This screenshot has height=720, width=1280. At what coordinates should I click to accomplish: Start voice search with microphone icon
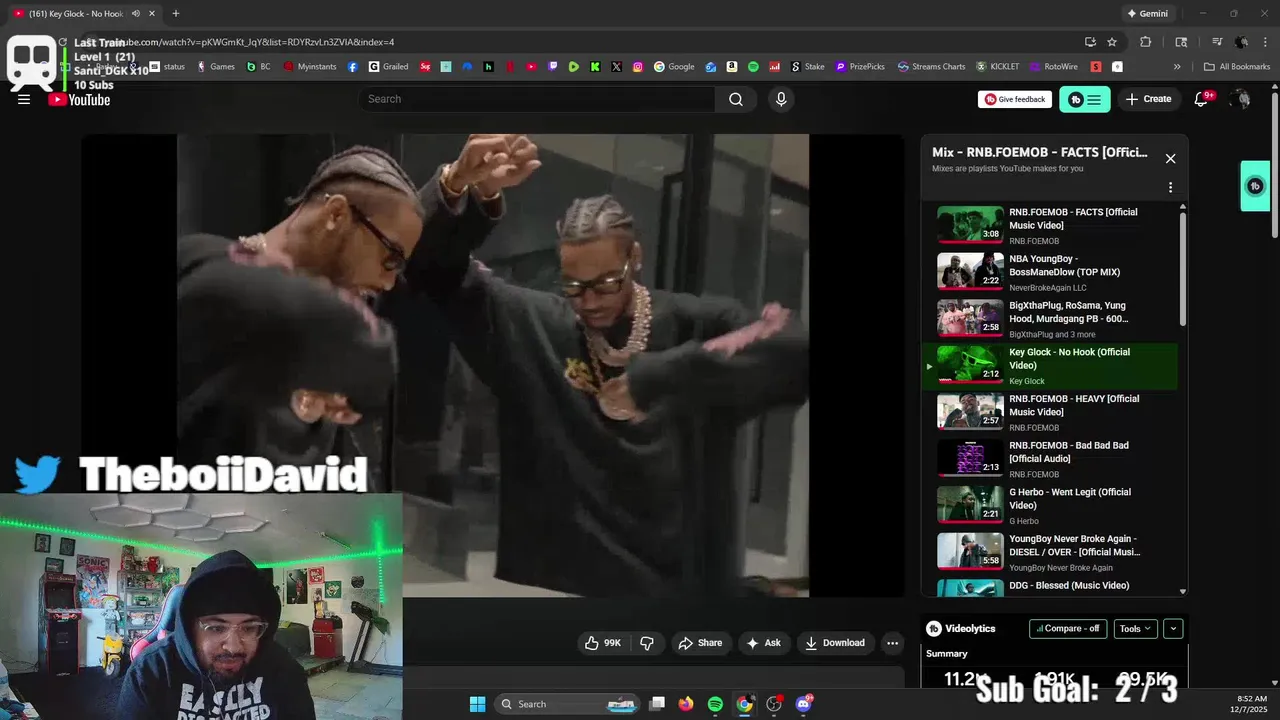(781, 99)
